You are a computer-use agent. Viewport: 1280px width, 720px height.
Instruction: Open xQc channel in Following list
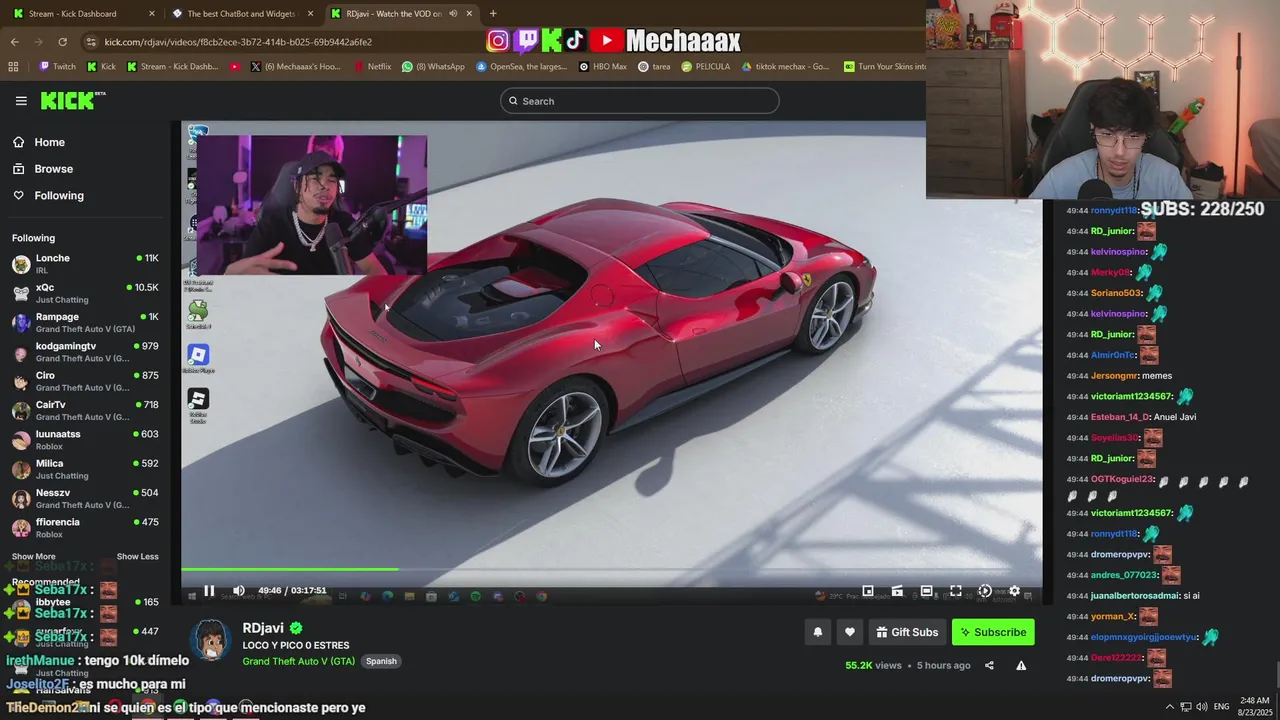pos(85,293)
